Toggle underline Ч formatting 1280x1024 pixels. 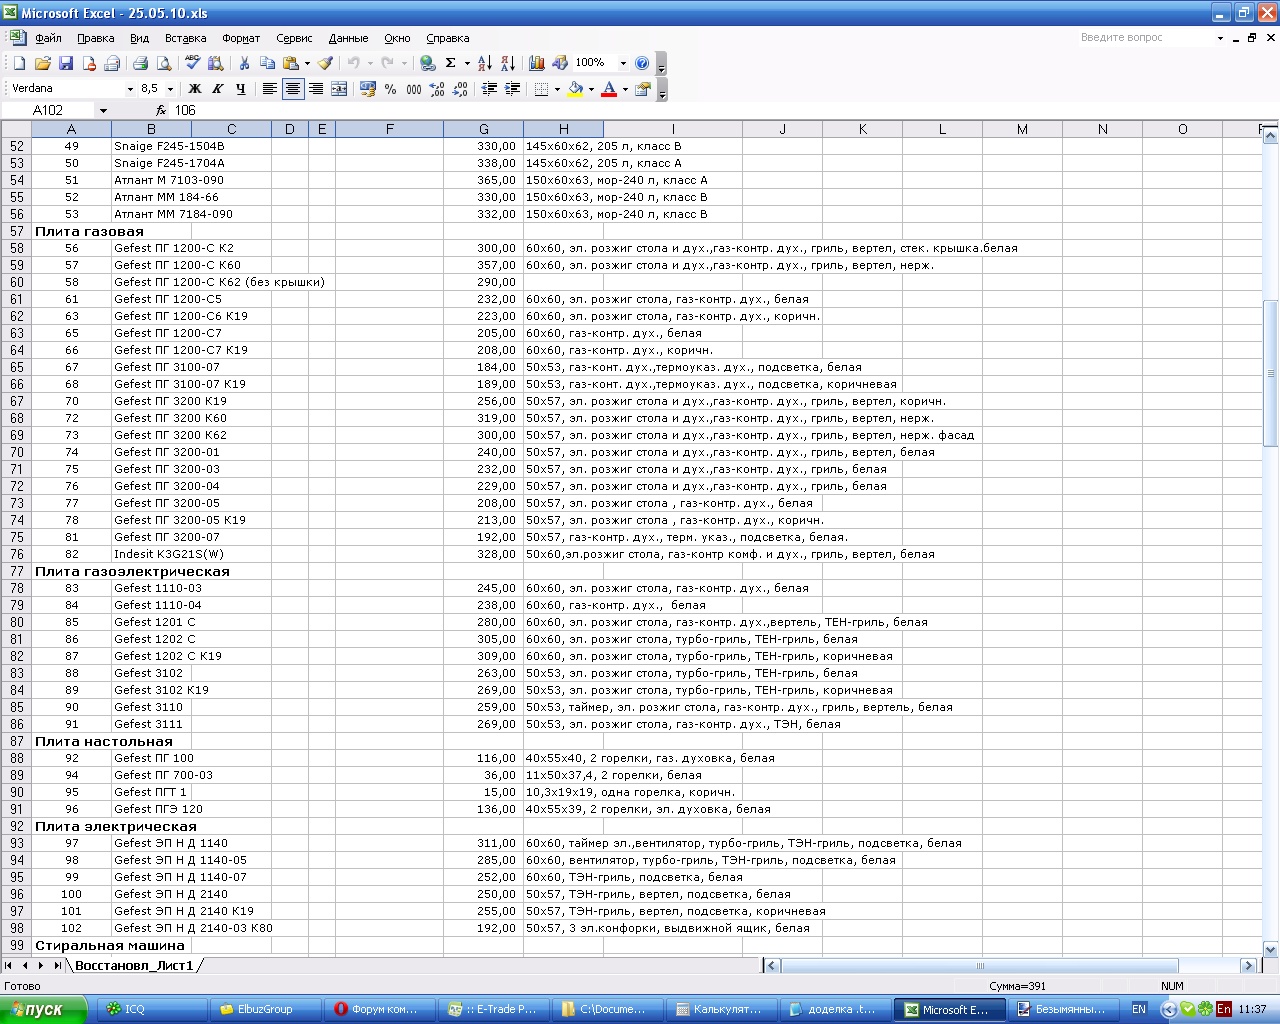click(x=241, y=89)
